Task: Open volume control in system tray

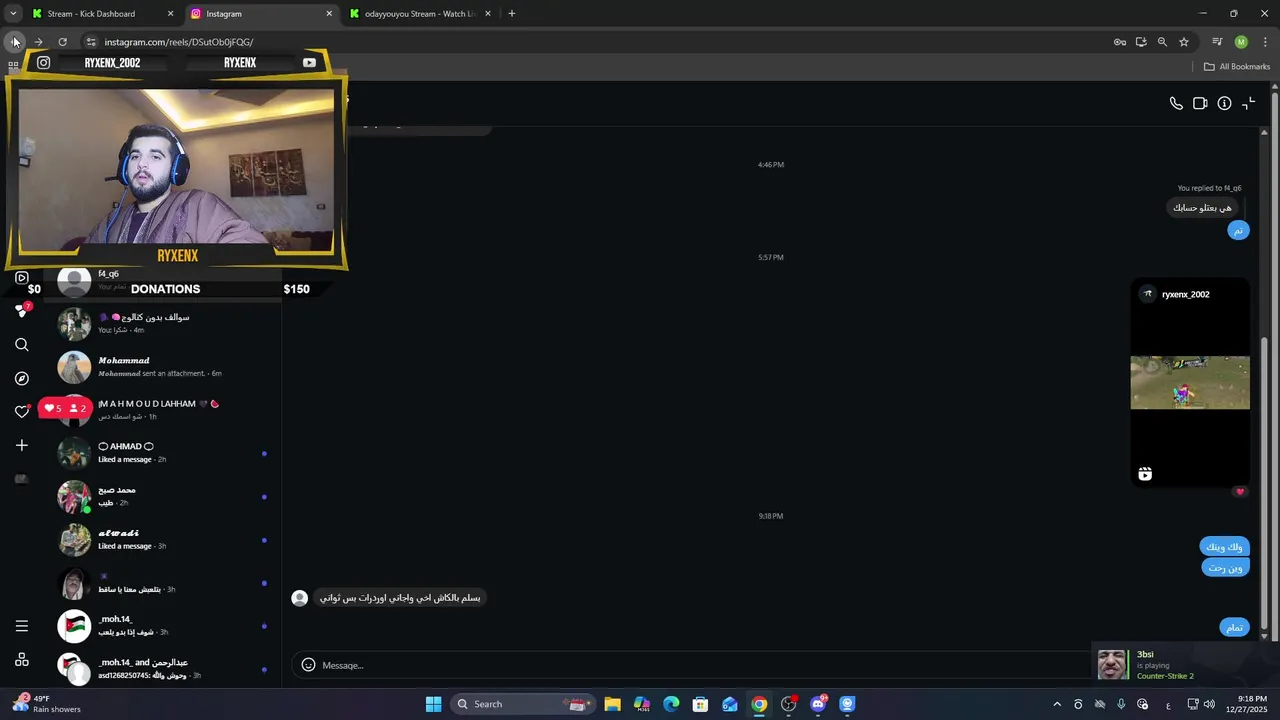Action: (x=1209, y=704)
